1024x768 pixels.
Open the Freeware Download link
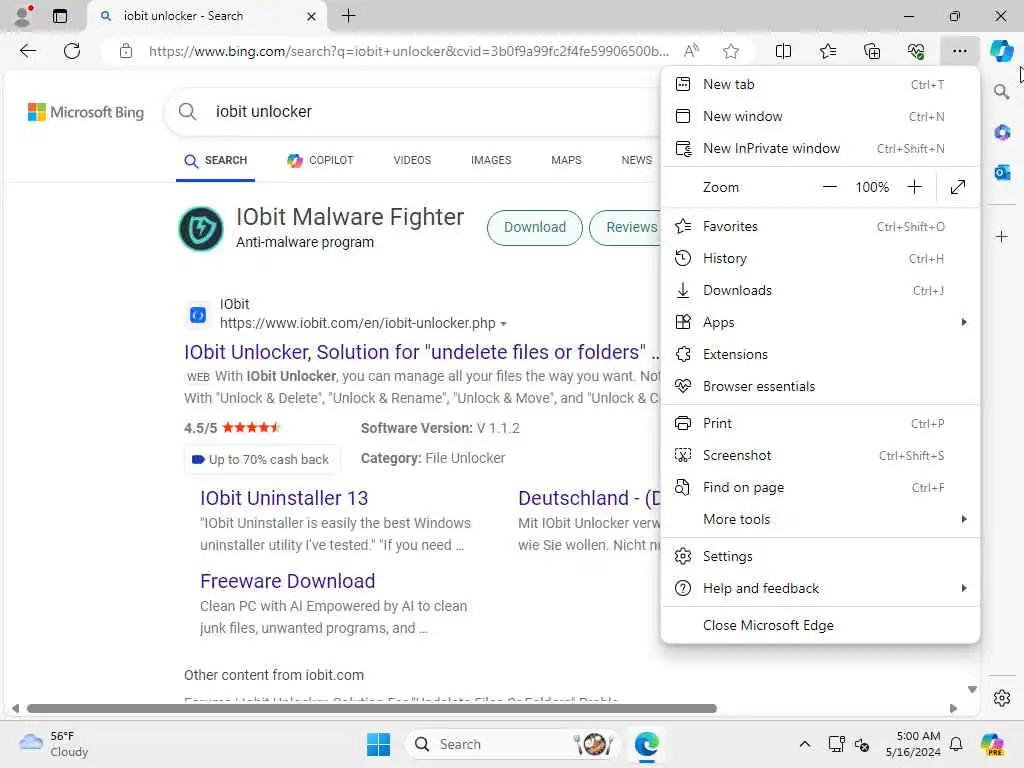288,581
